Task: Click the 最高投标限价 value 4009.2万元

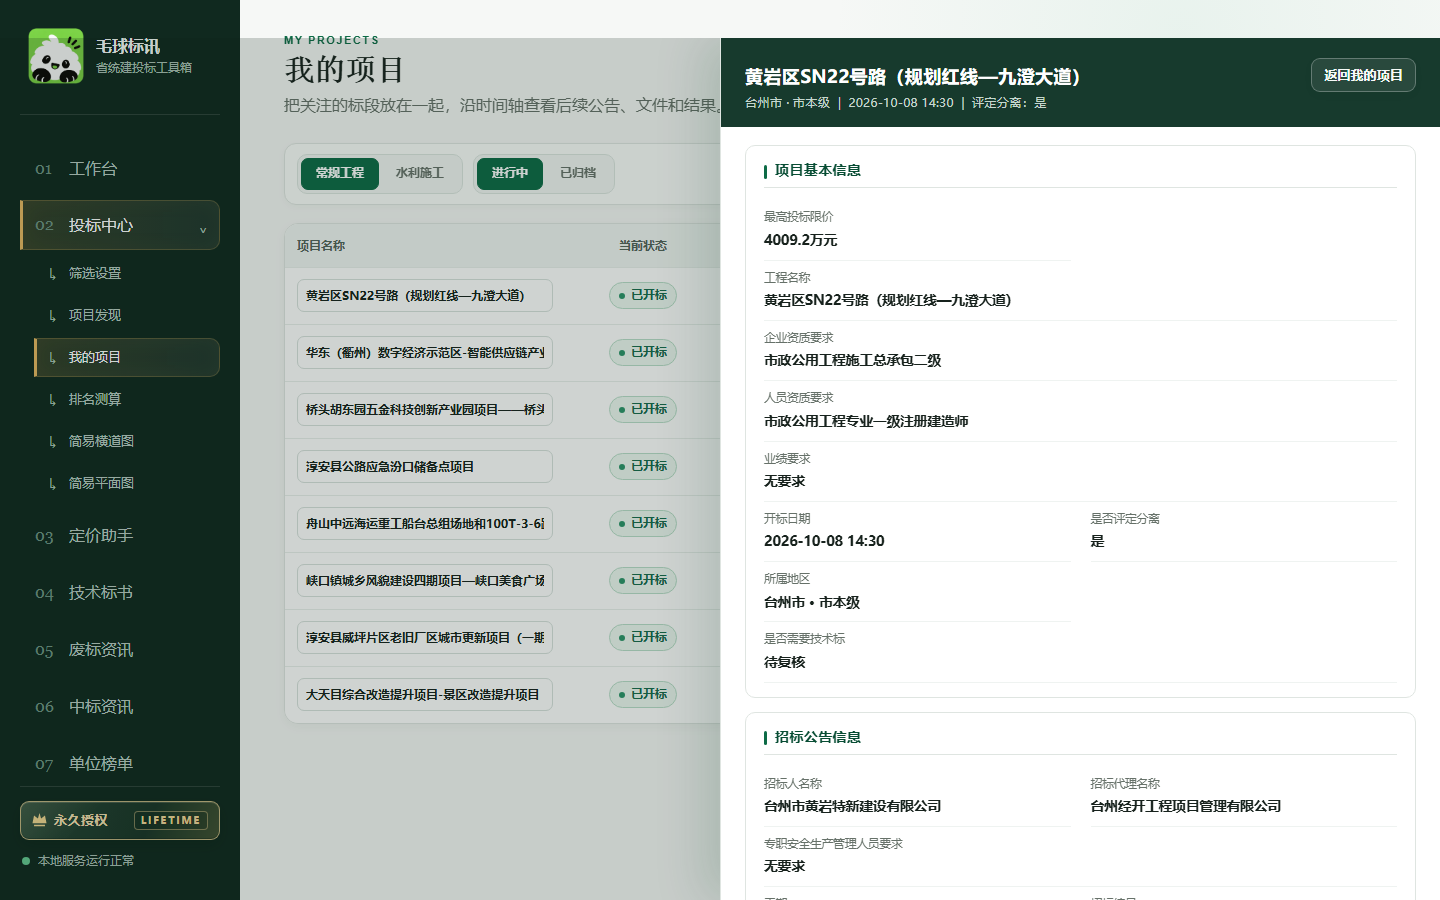Action: click(x=801, y=240)
